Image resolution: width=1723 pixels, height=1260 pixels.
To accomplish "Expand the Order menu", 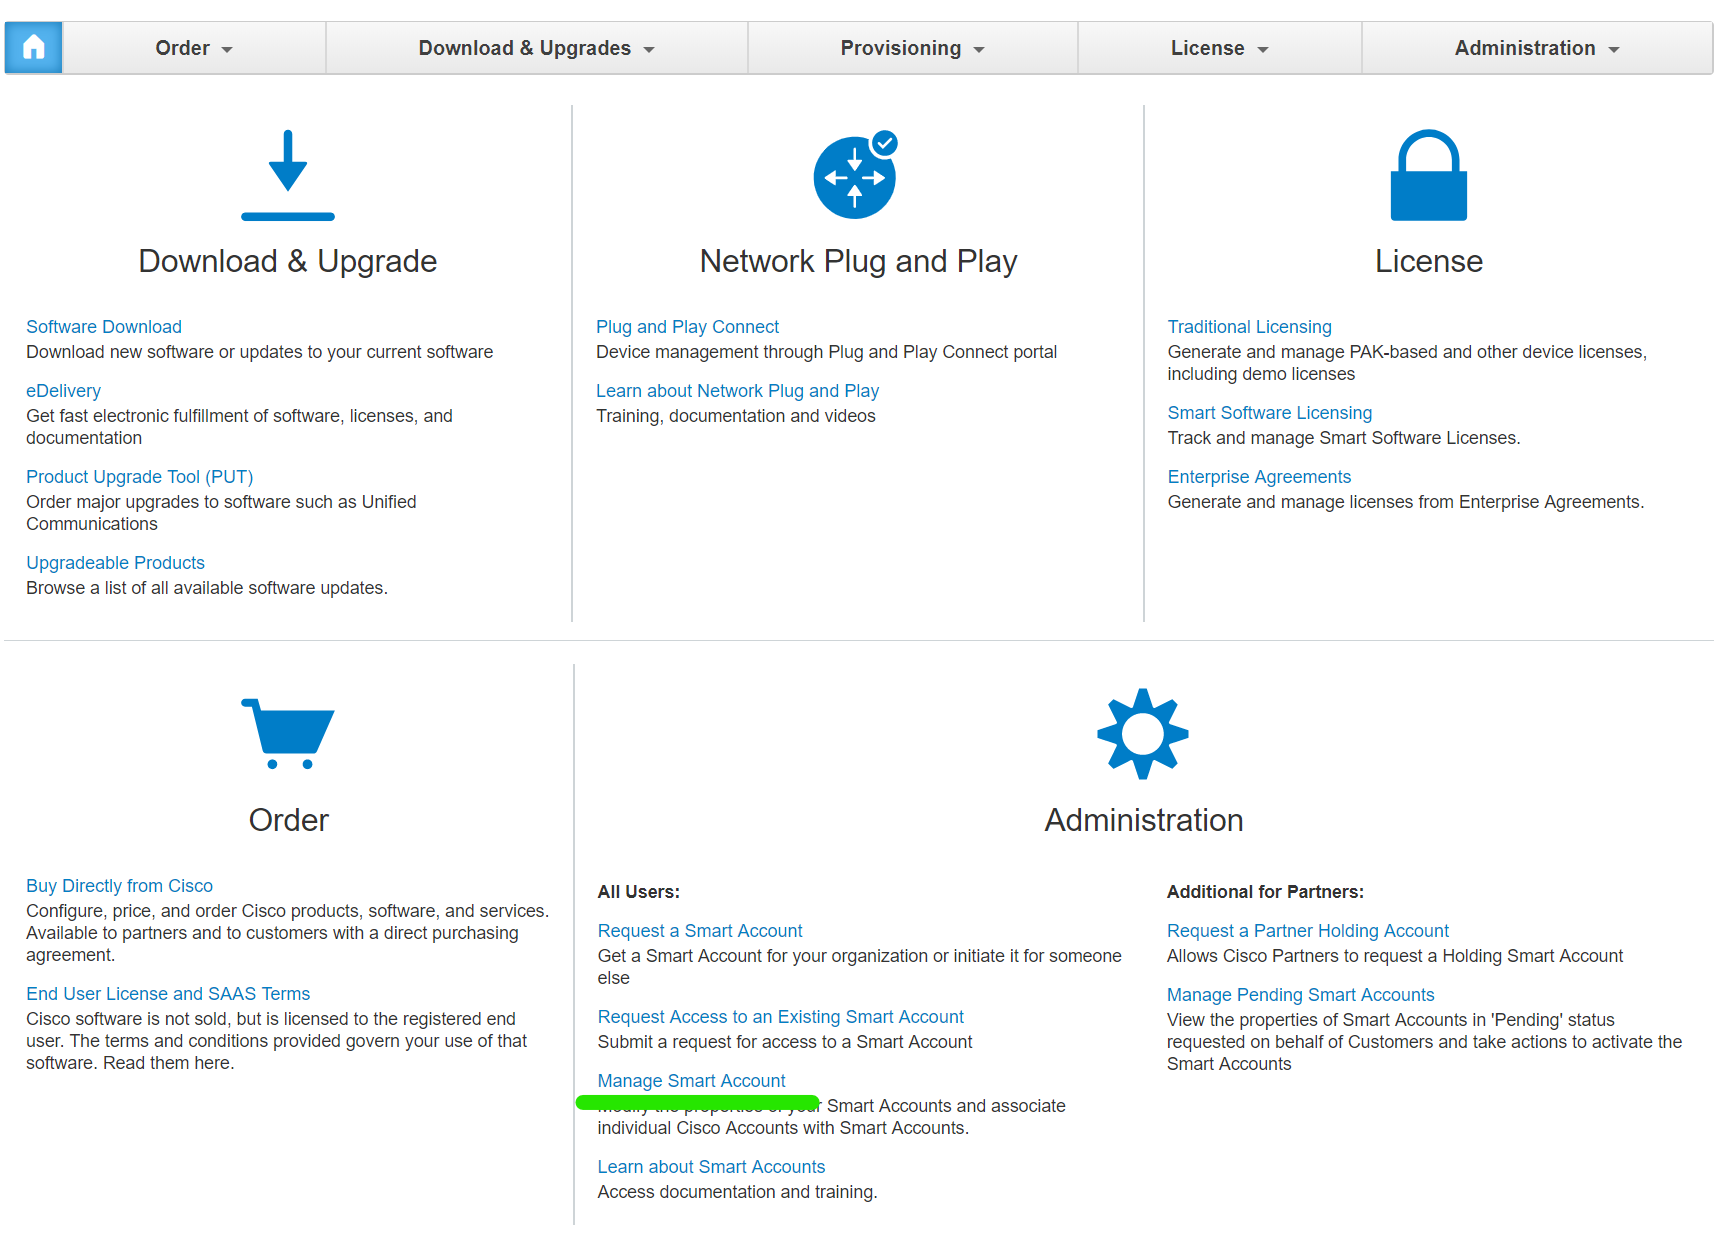I will [x=194, y=48].
